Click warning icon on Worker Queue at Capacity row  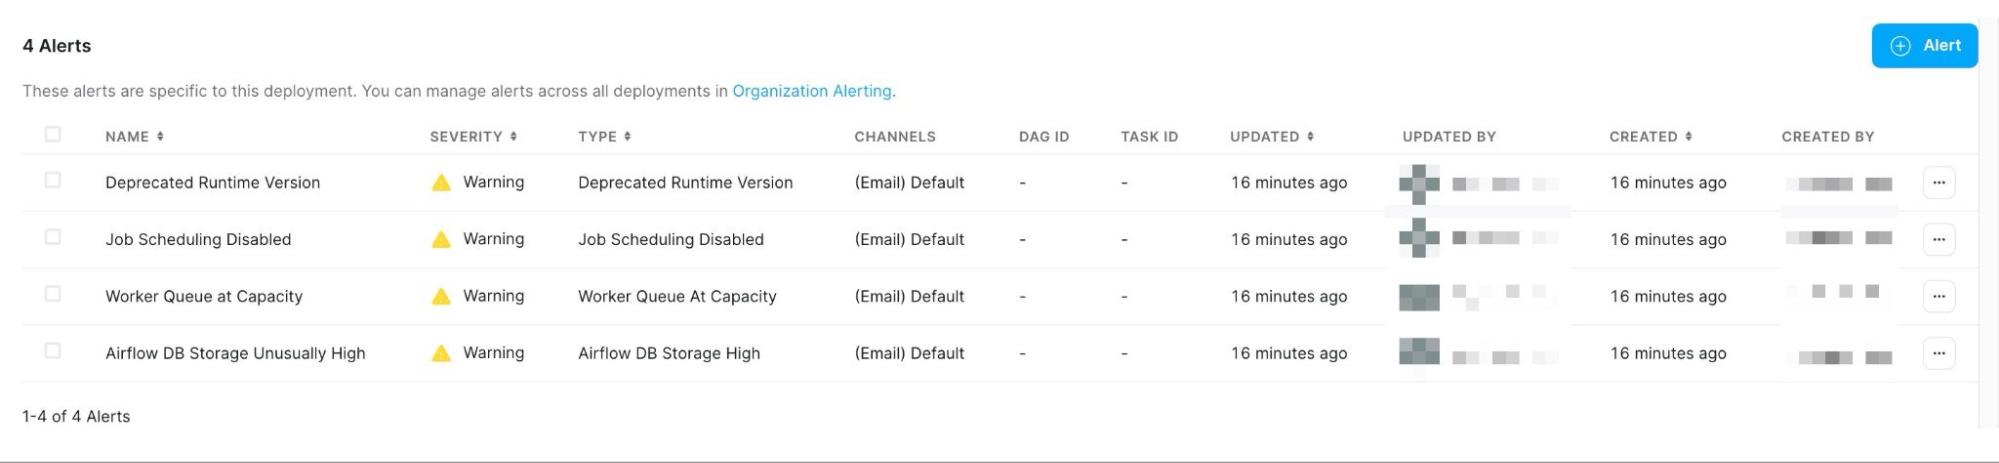441,297
